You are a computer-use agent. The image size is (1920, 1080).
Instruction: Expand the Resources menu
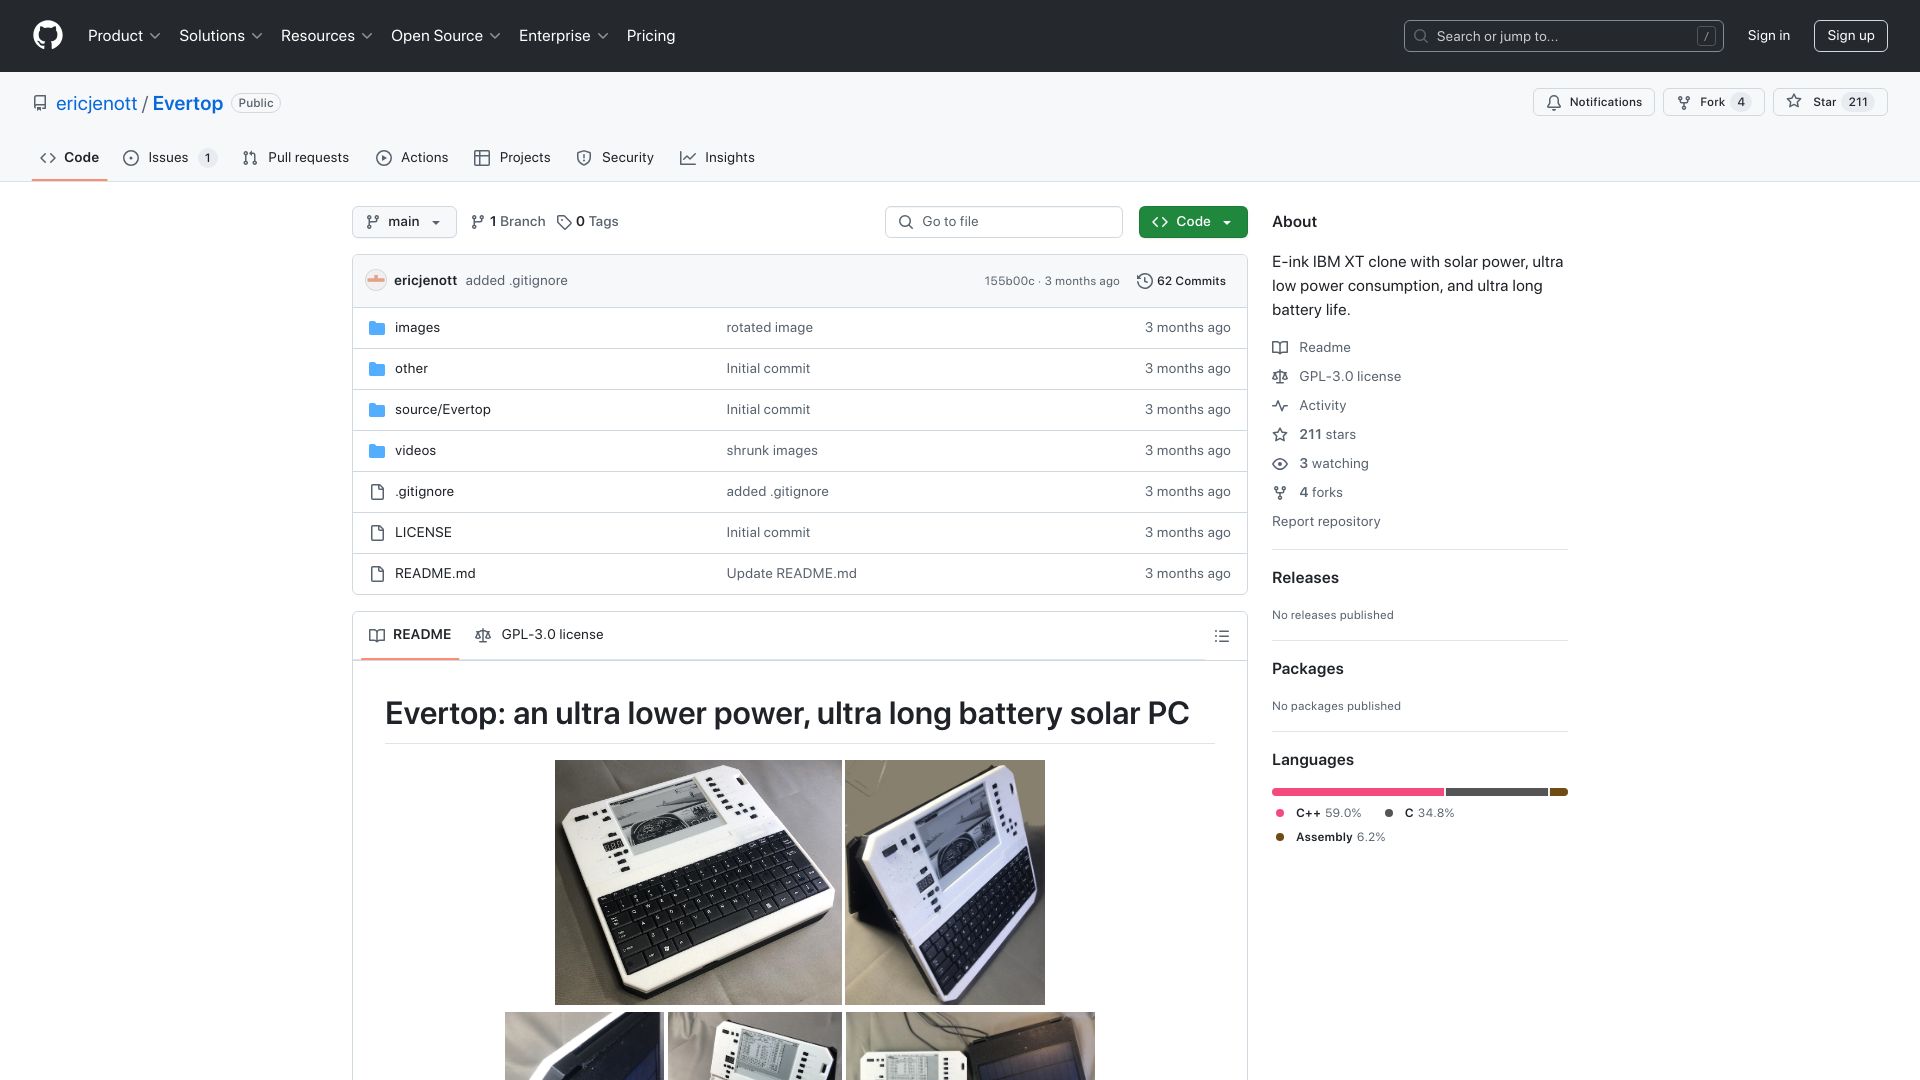pos(327,36)
